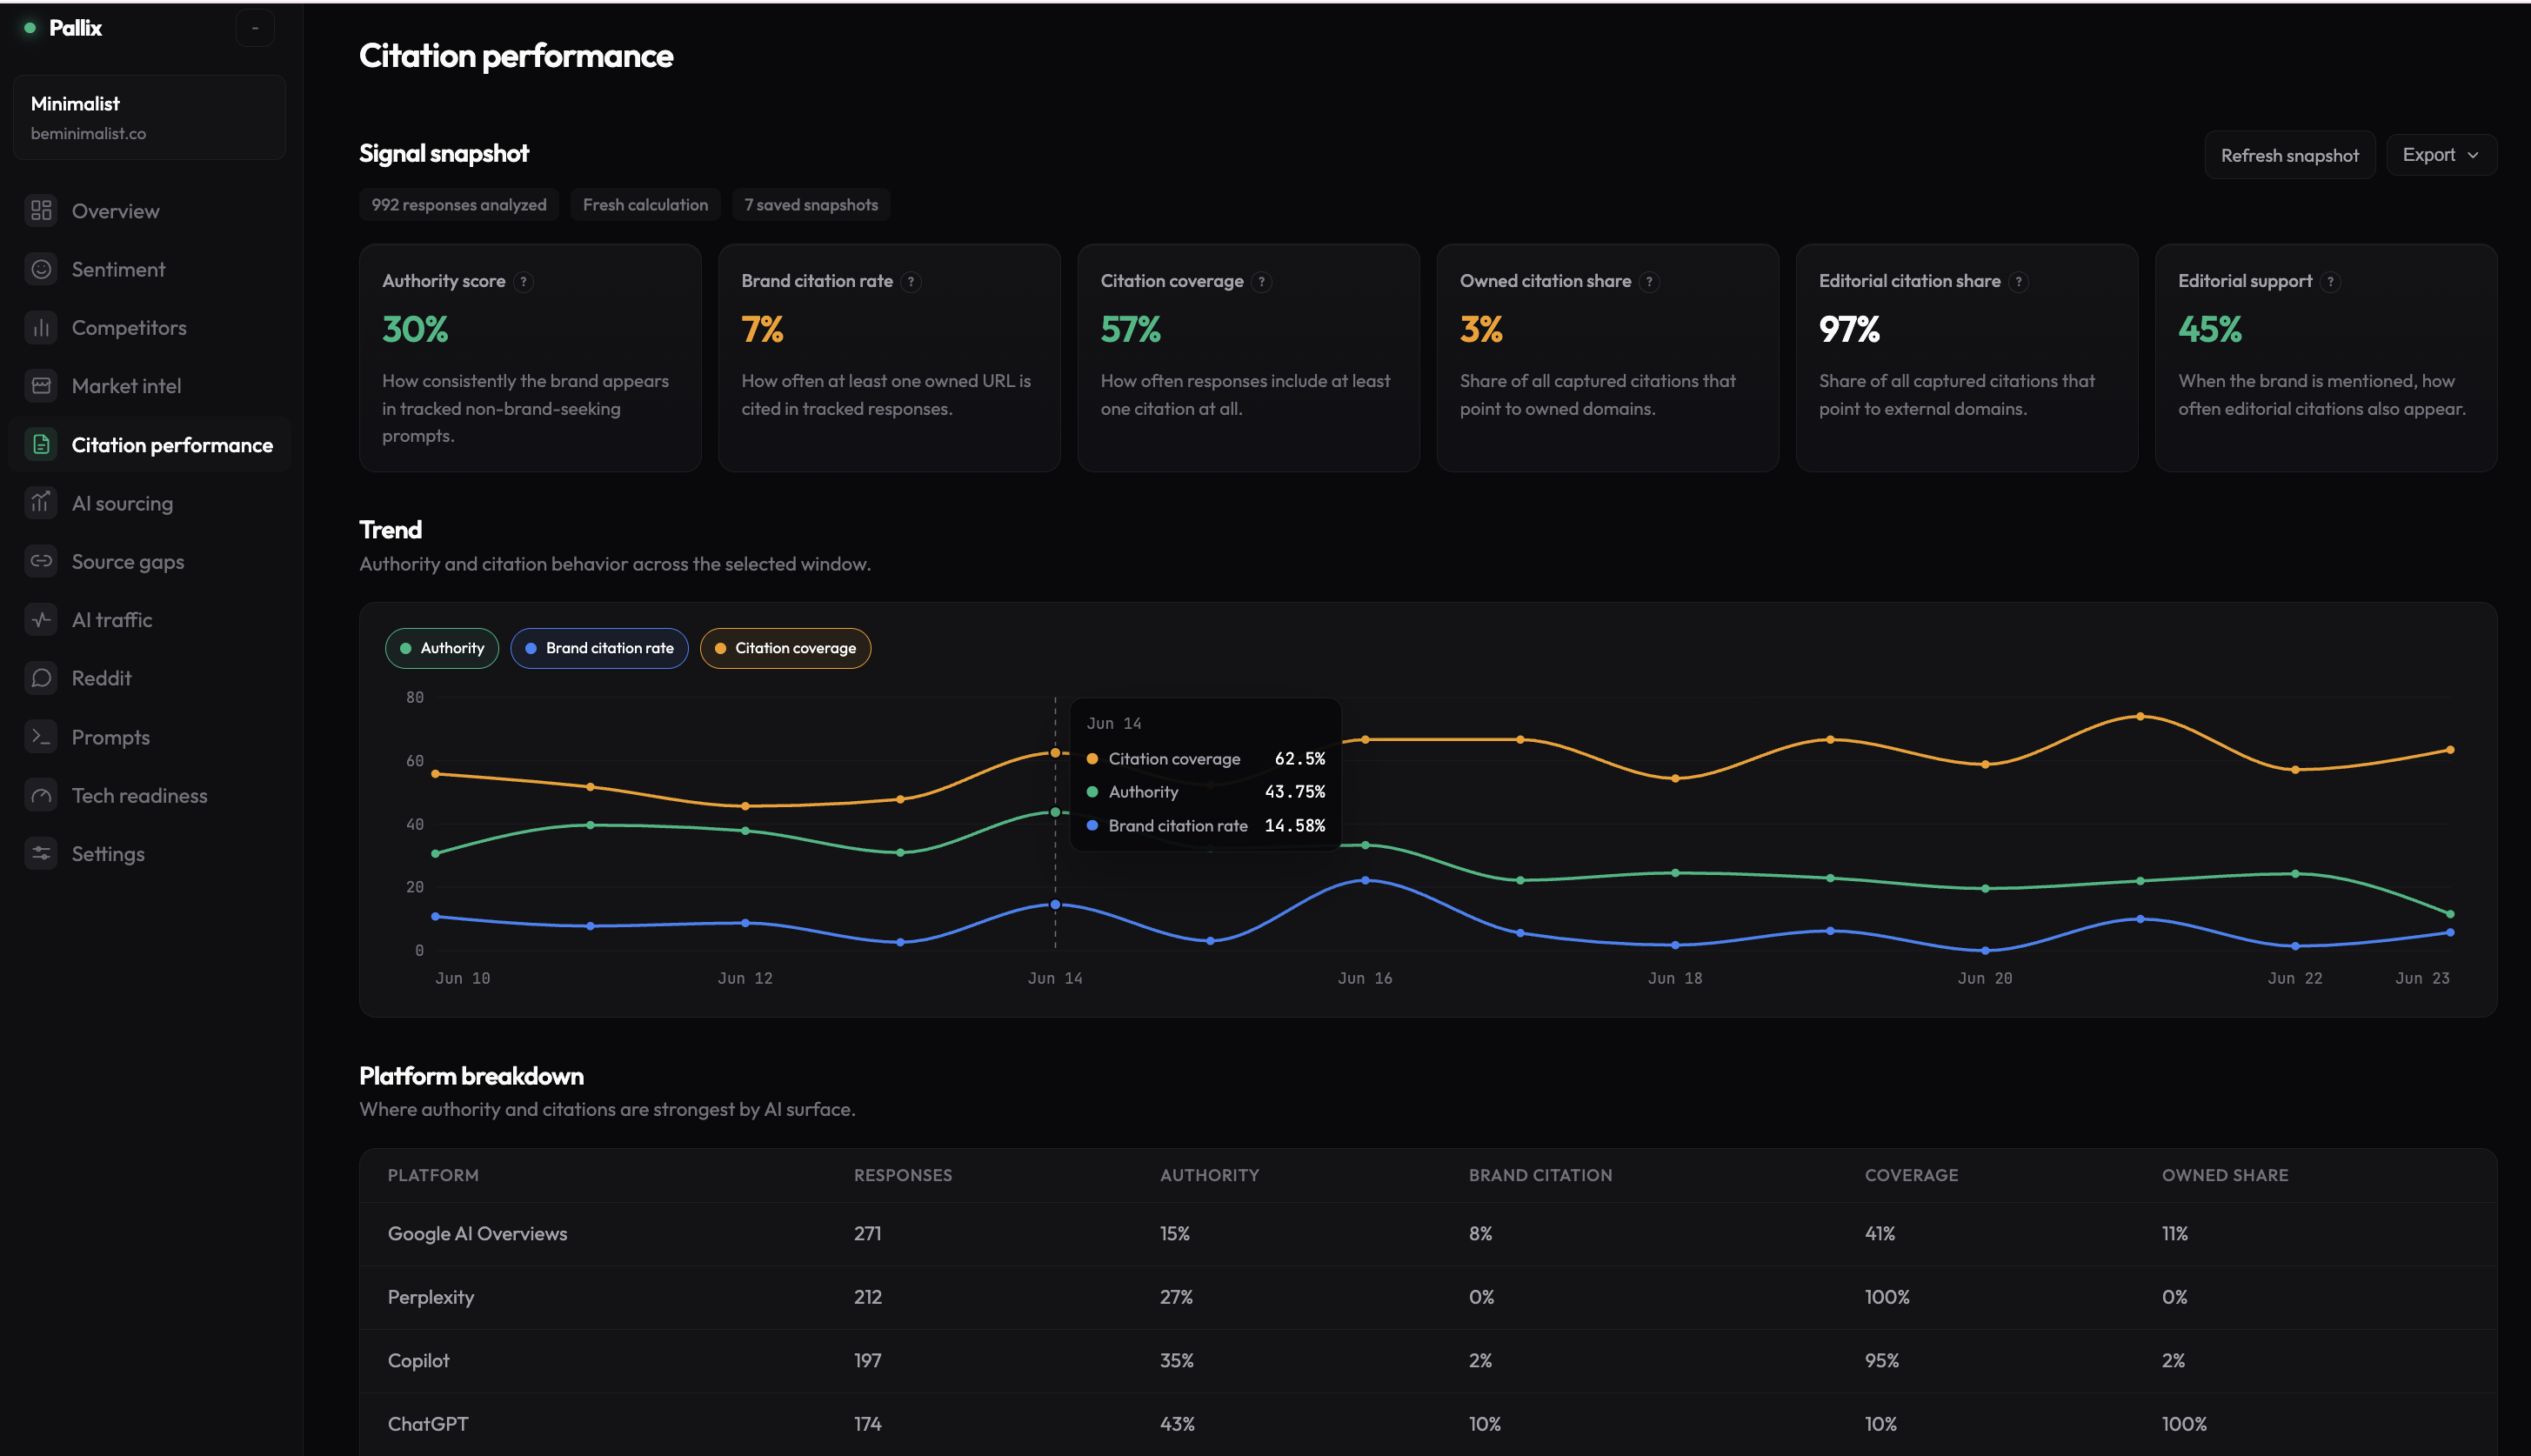Viewport: 2531px width, 1456px height.
Task: Select the Google AI Overviews row
Action: coord(1428,1234)
